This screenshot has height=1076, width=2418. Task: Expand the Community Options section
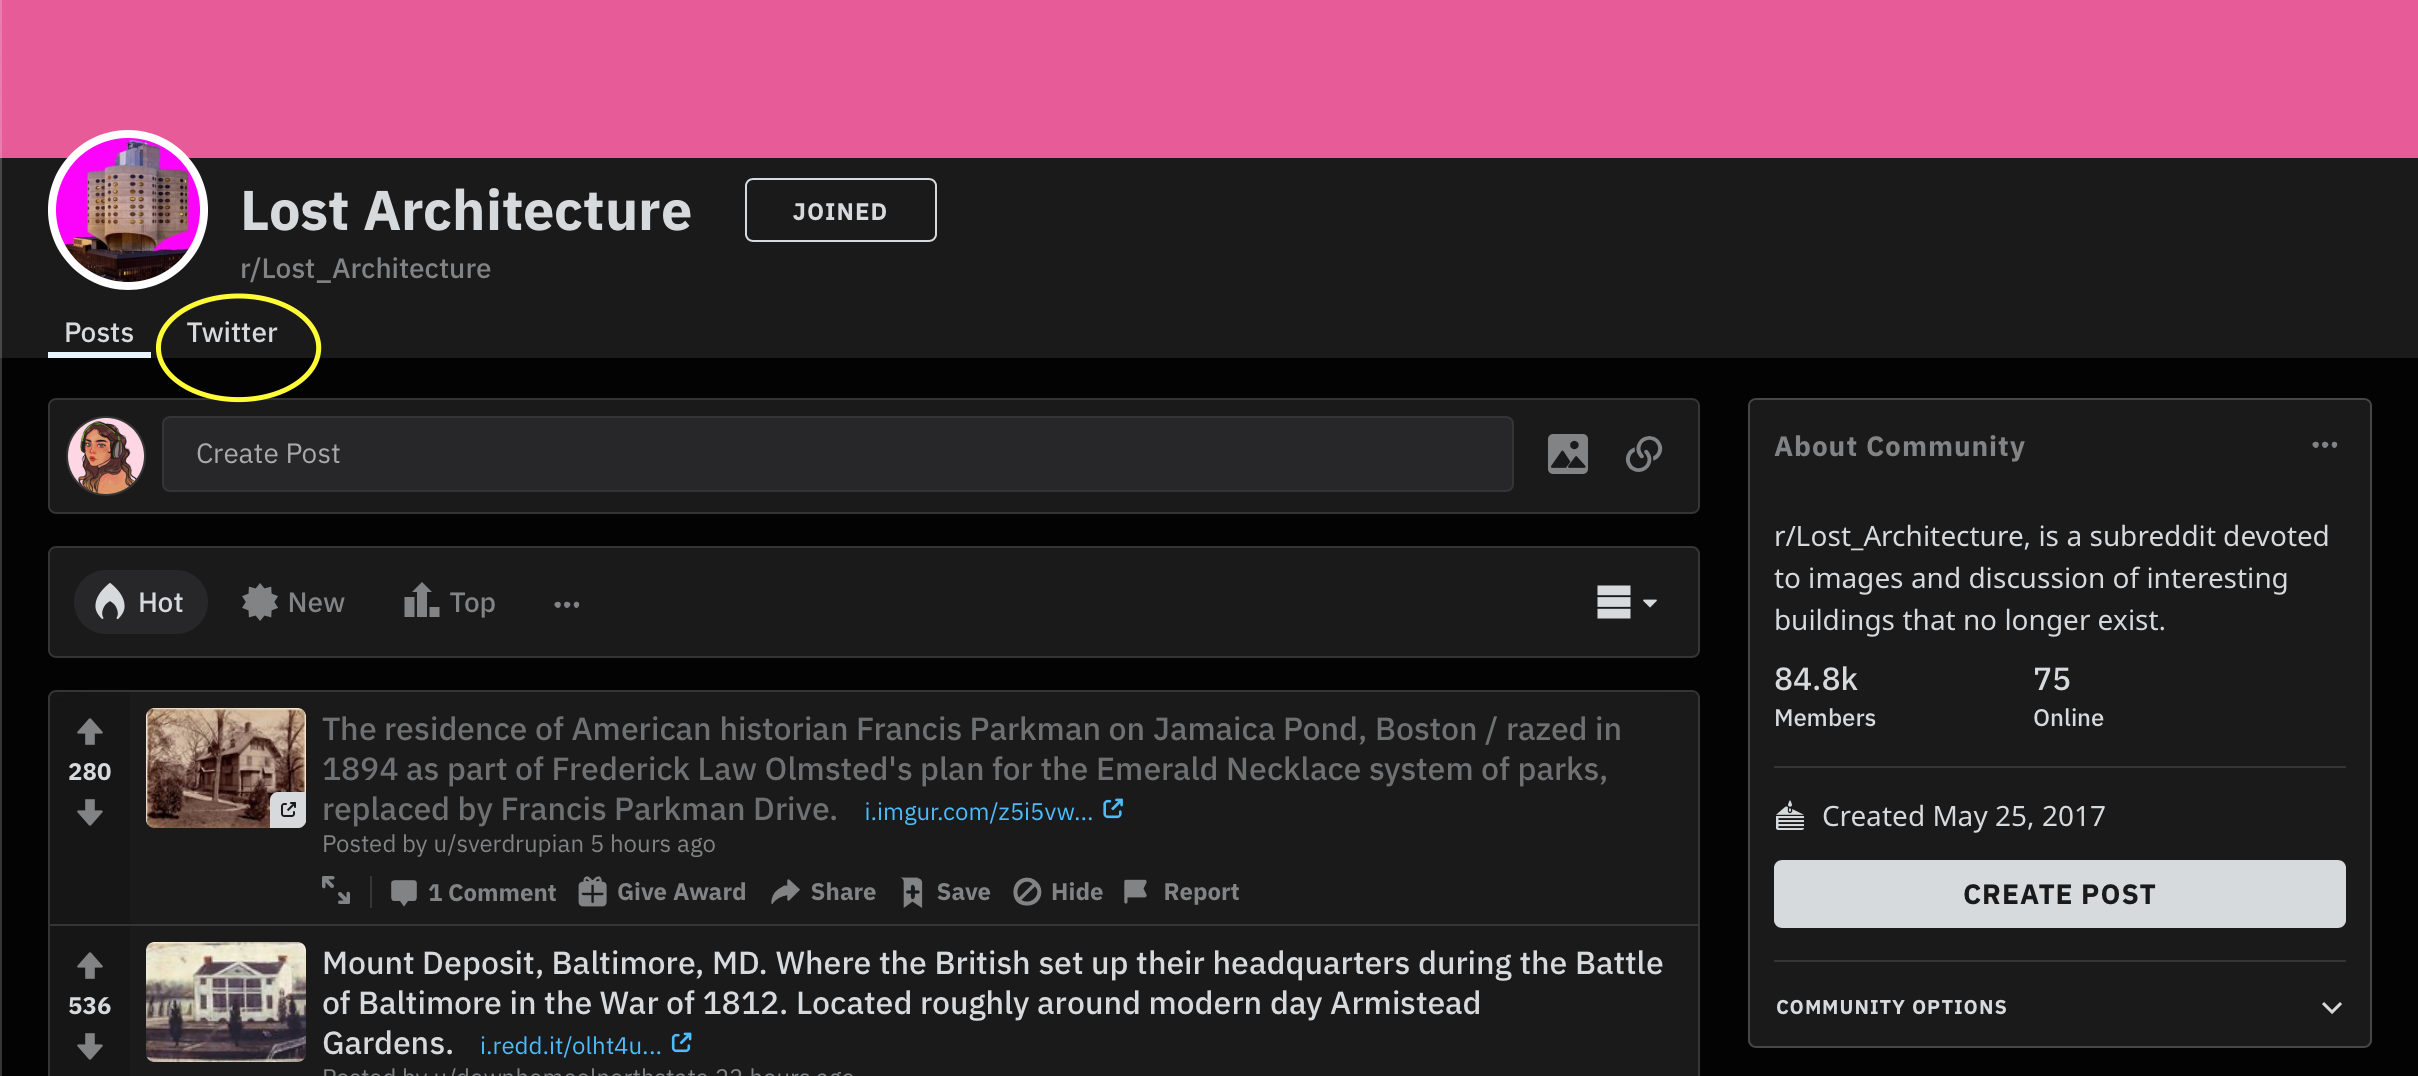pyautogui.click(x=2332, y=1007)
